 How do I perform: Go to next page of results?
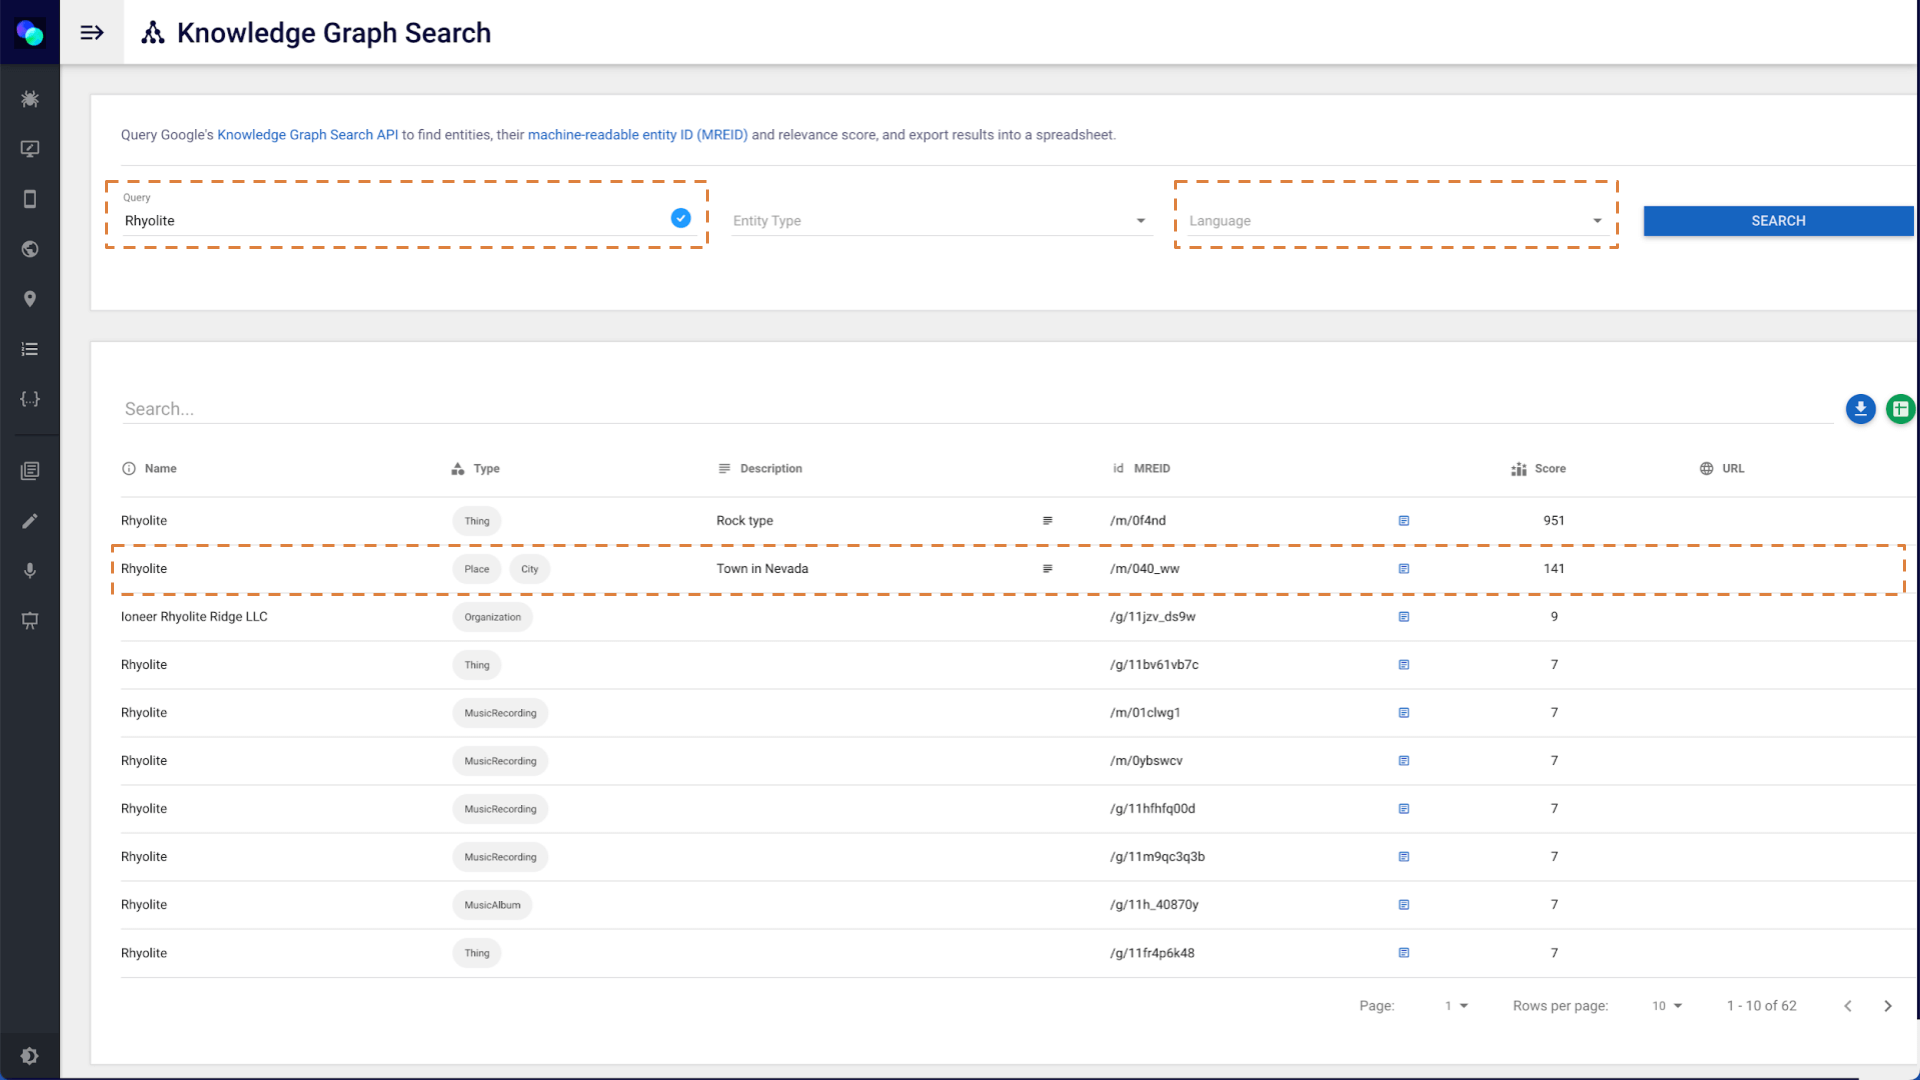[x=1888, y=1006]
